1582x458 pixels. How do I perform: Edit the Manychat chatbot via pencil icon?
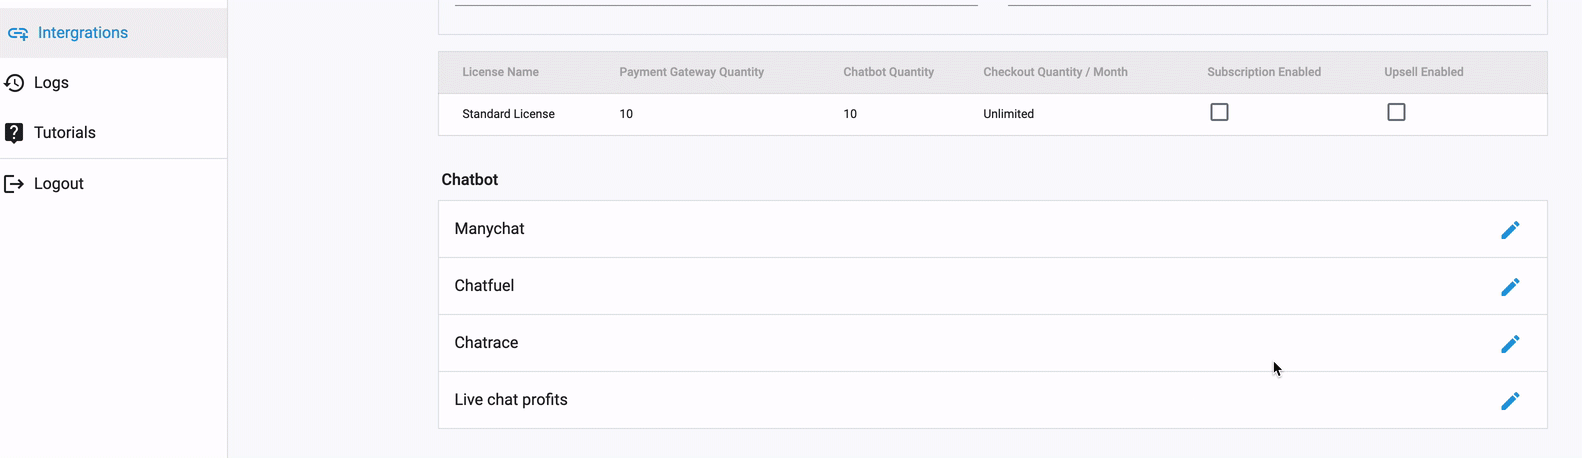[1510, 230]
